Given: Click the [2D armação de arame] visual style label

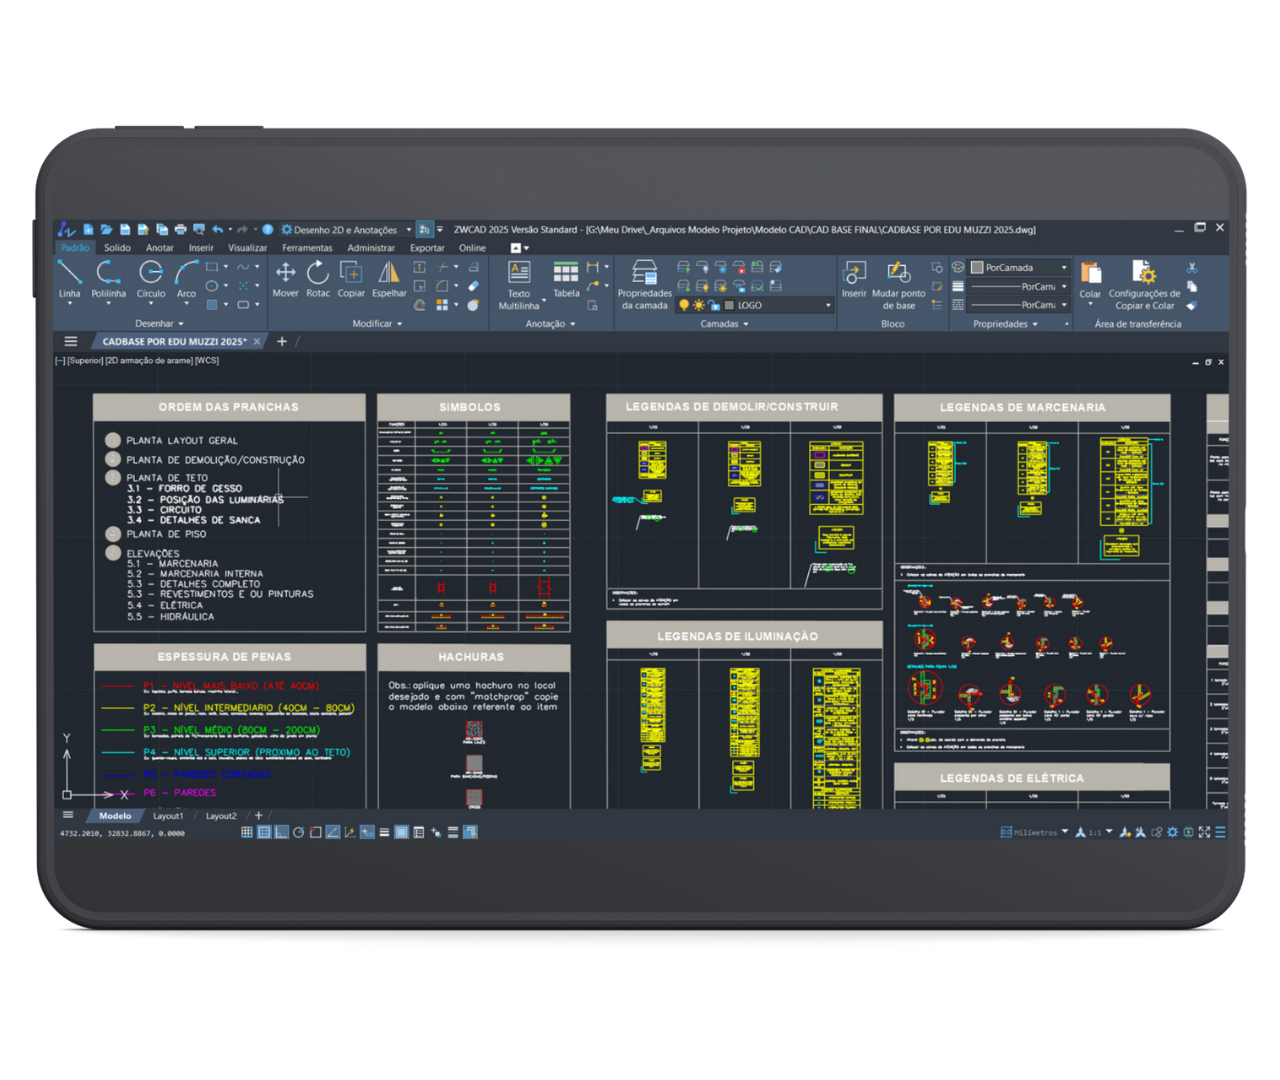Looking at the screenshot, I should pyautogui.click(x=149, y=361).
